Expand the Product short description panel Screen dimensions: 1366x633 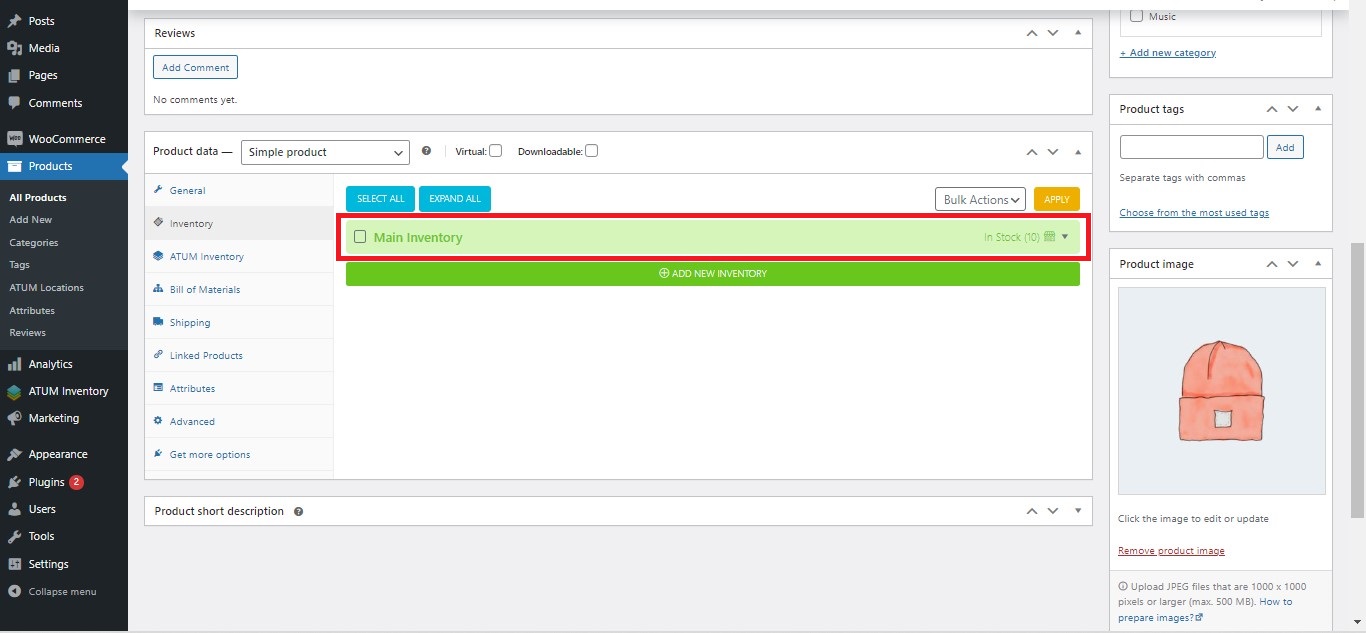(1078, 511)
